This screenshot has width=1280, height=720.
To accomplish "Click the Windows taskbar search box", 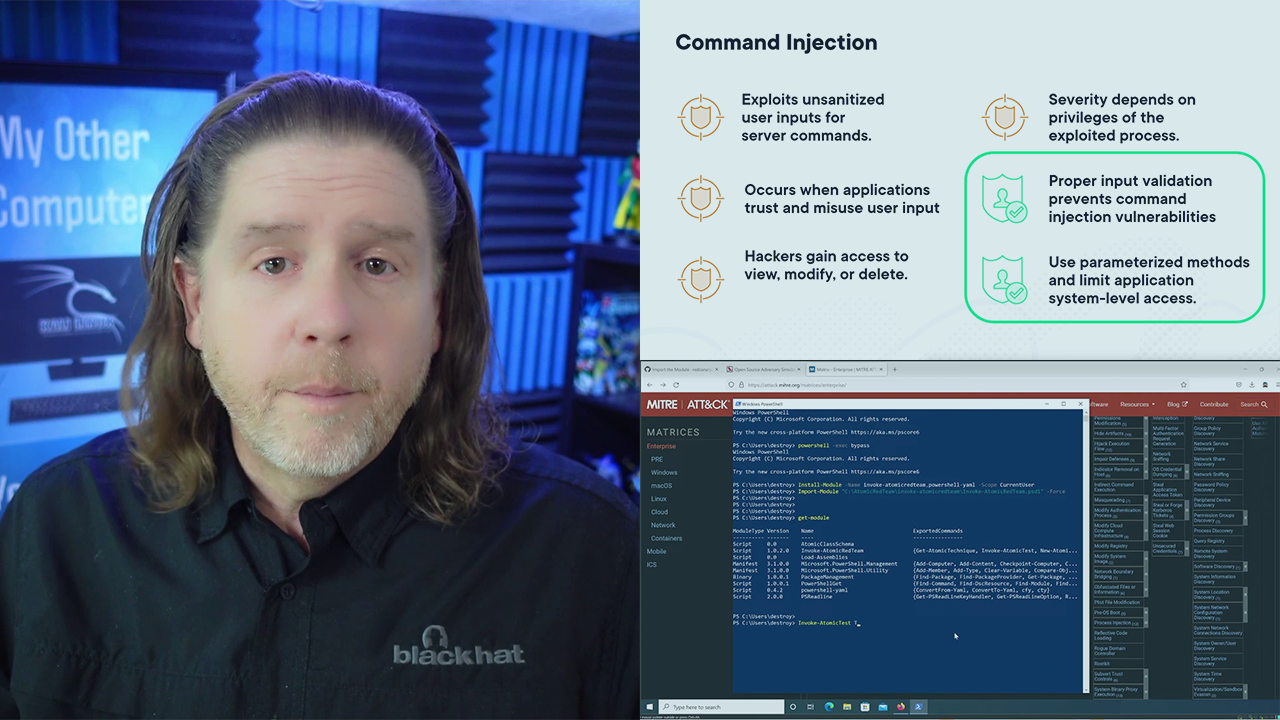I will tap(720, 707).
